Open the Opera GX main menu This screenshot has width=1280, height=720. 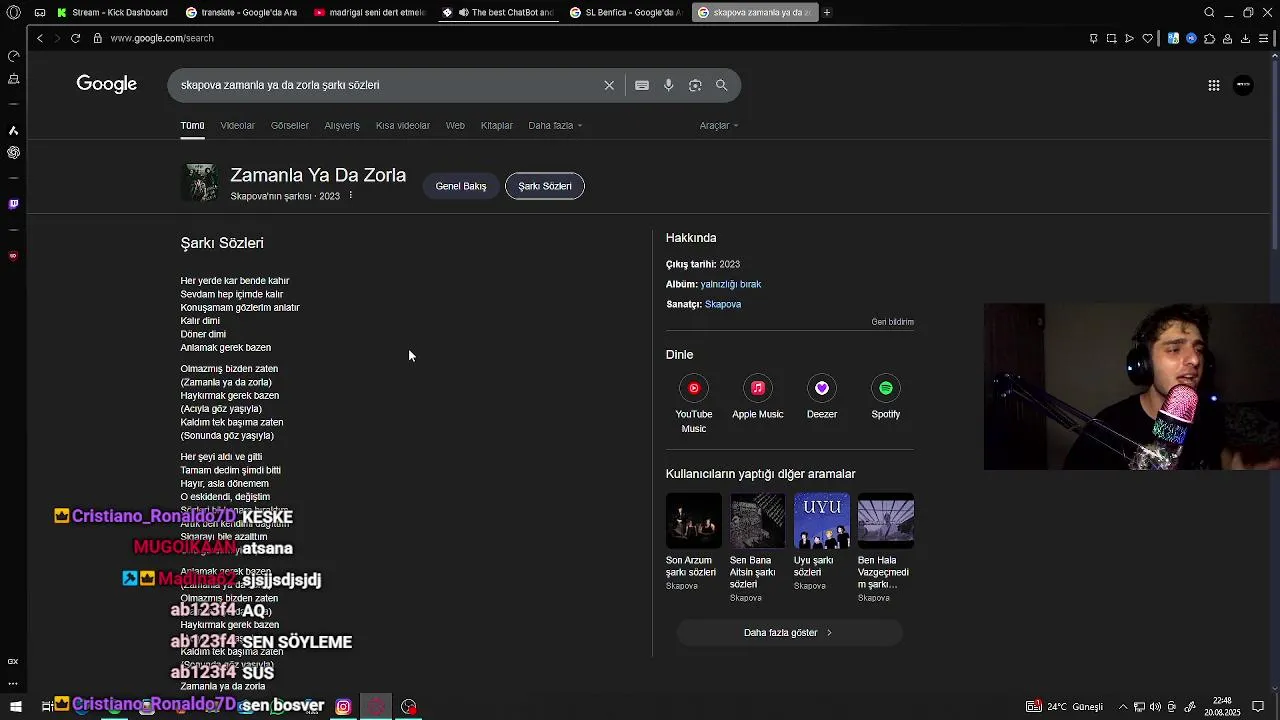point(13,12)
